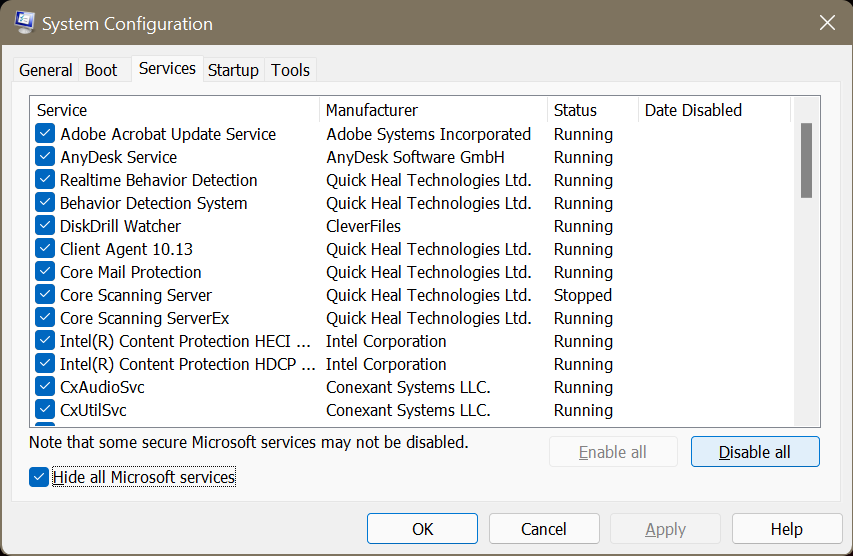
Task: Close the System Configuration window
Action: tap(827, 23)
